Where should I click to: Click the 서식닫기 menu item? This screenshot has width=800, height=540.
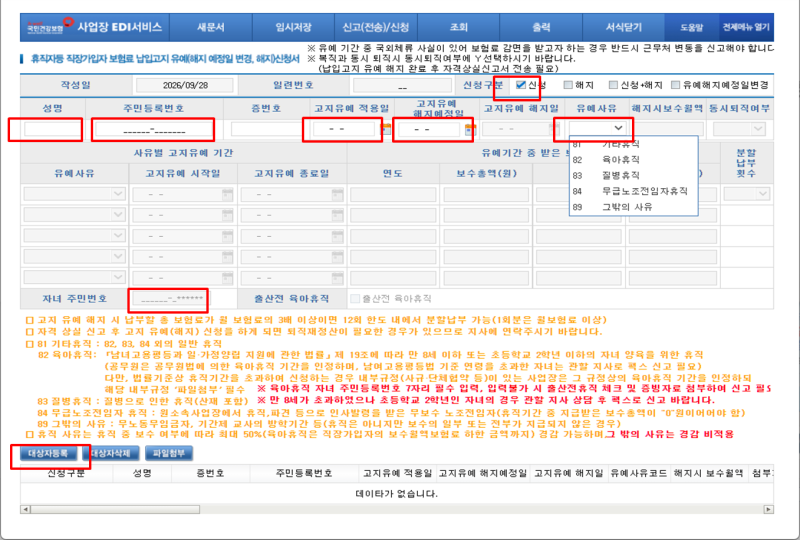[x=623, y=27]
